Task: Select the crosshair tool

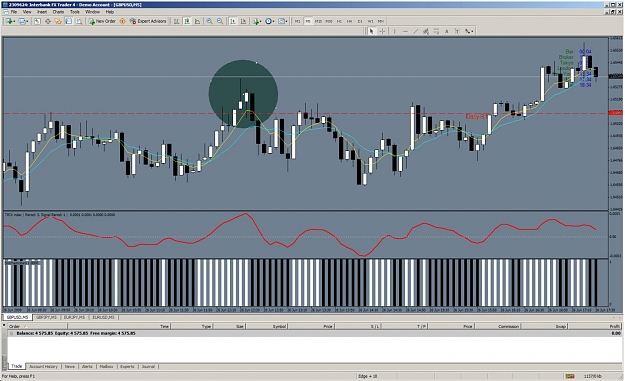Action: tap(382, 31)
